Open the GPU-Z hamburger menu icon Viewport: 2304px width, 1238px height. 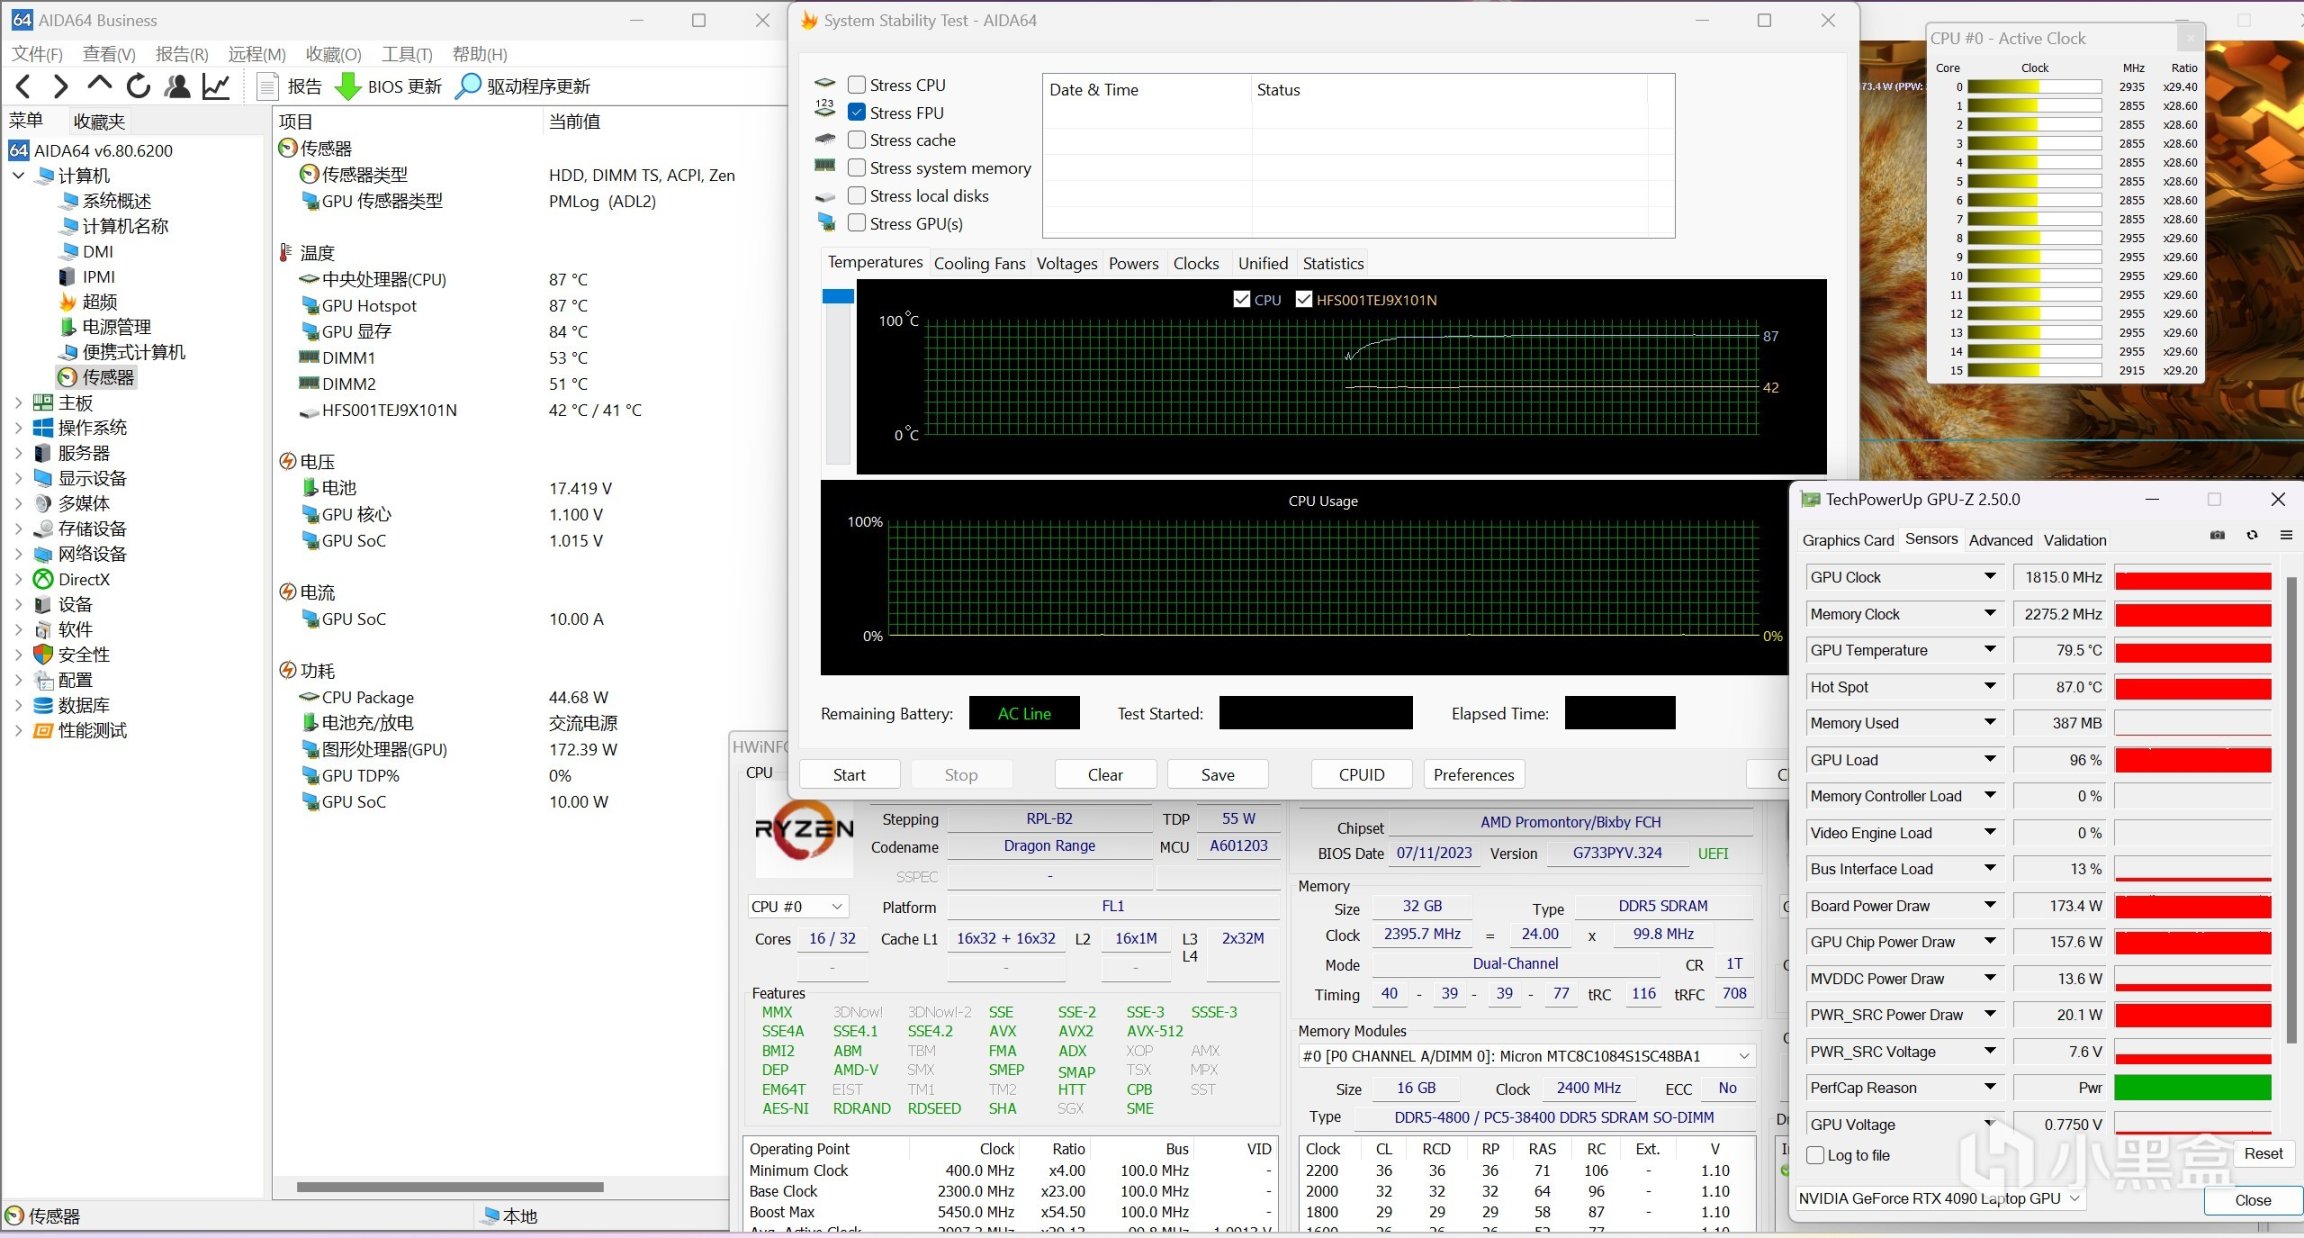tap(2286, 535)
